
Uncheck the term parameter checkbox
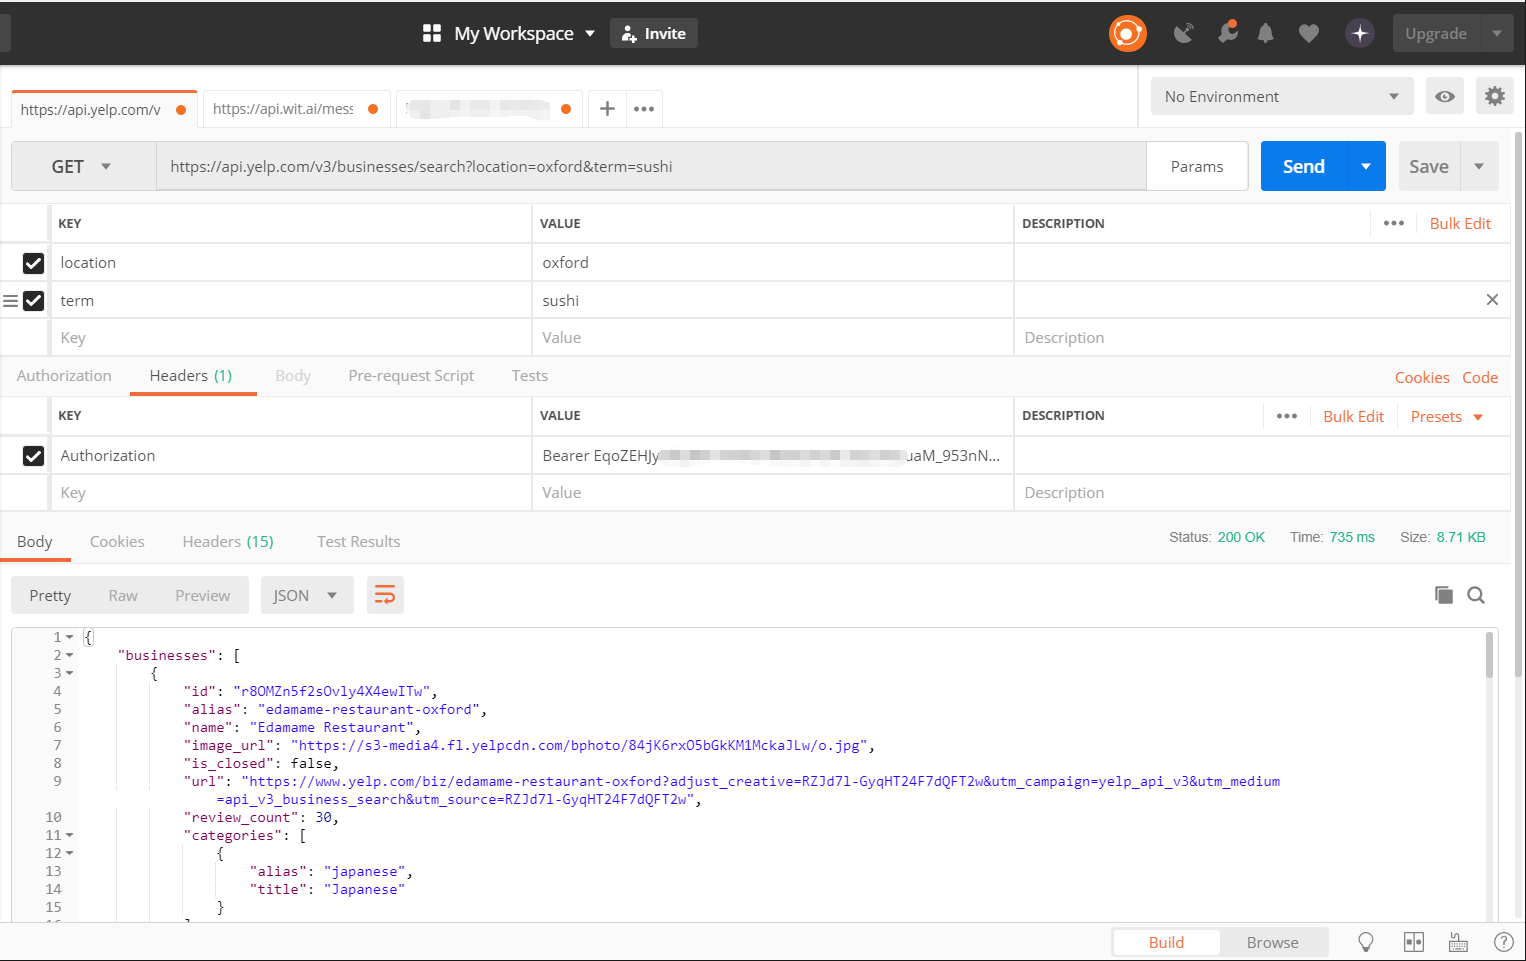[33, 301]
